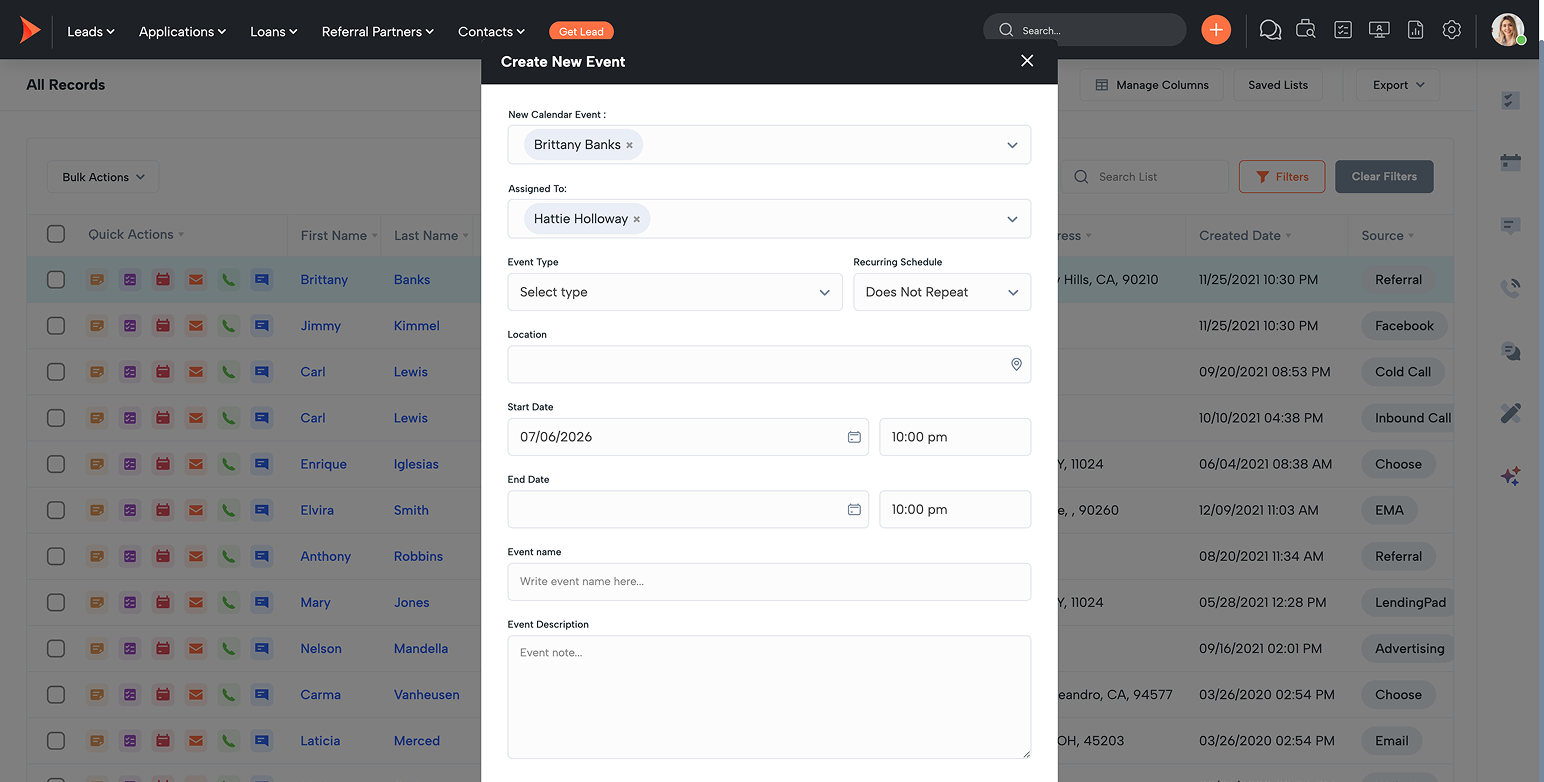Open chat bubbles panel in right sidebar

point(1511,351)
